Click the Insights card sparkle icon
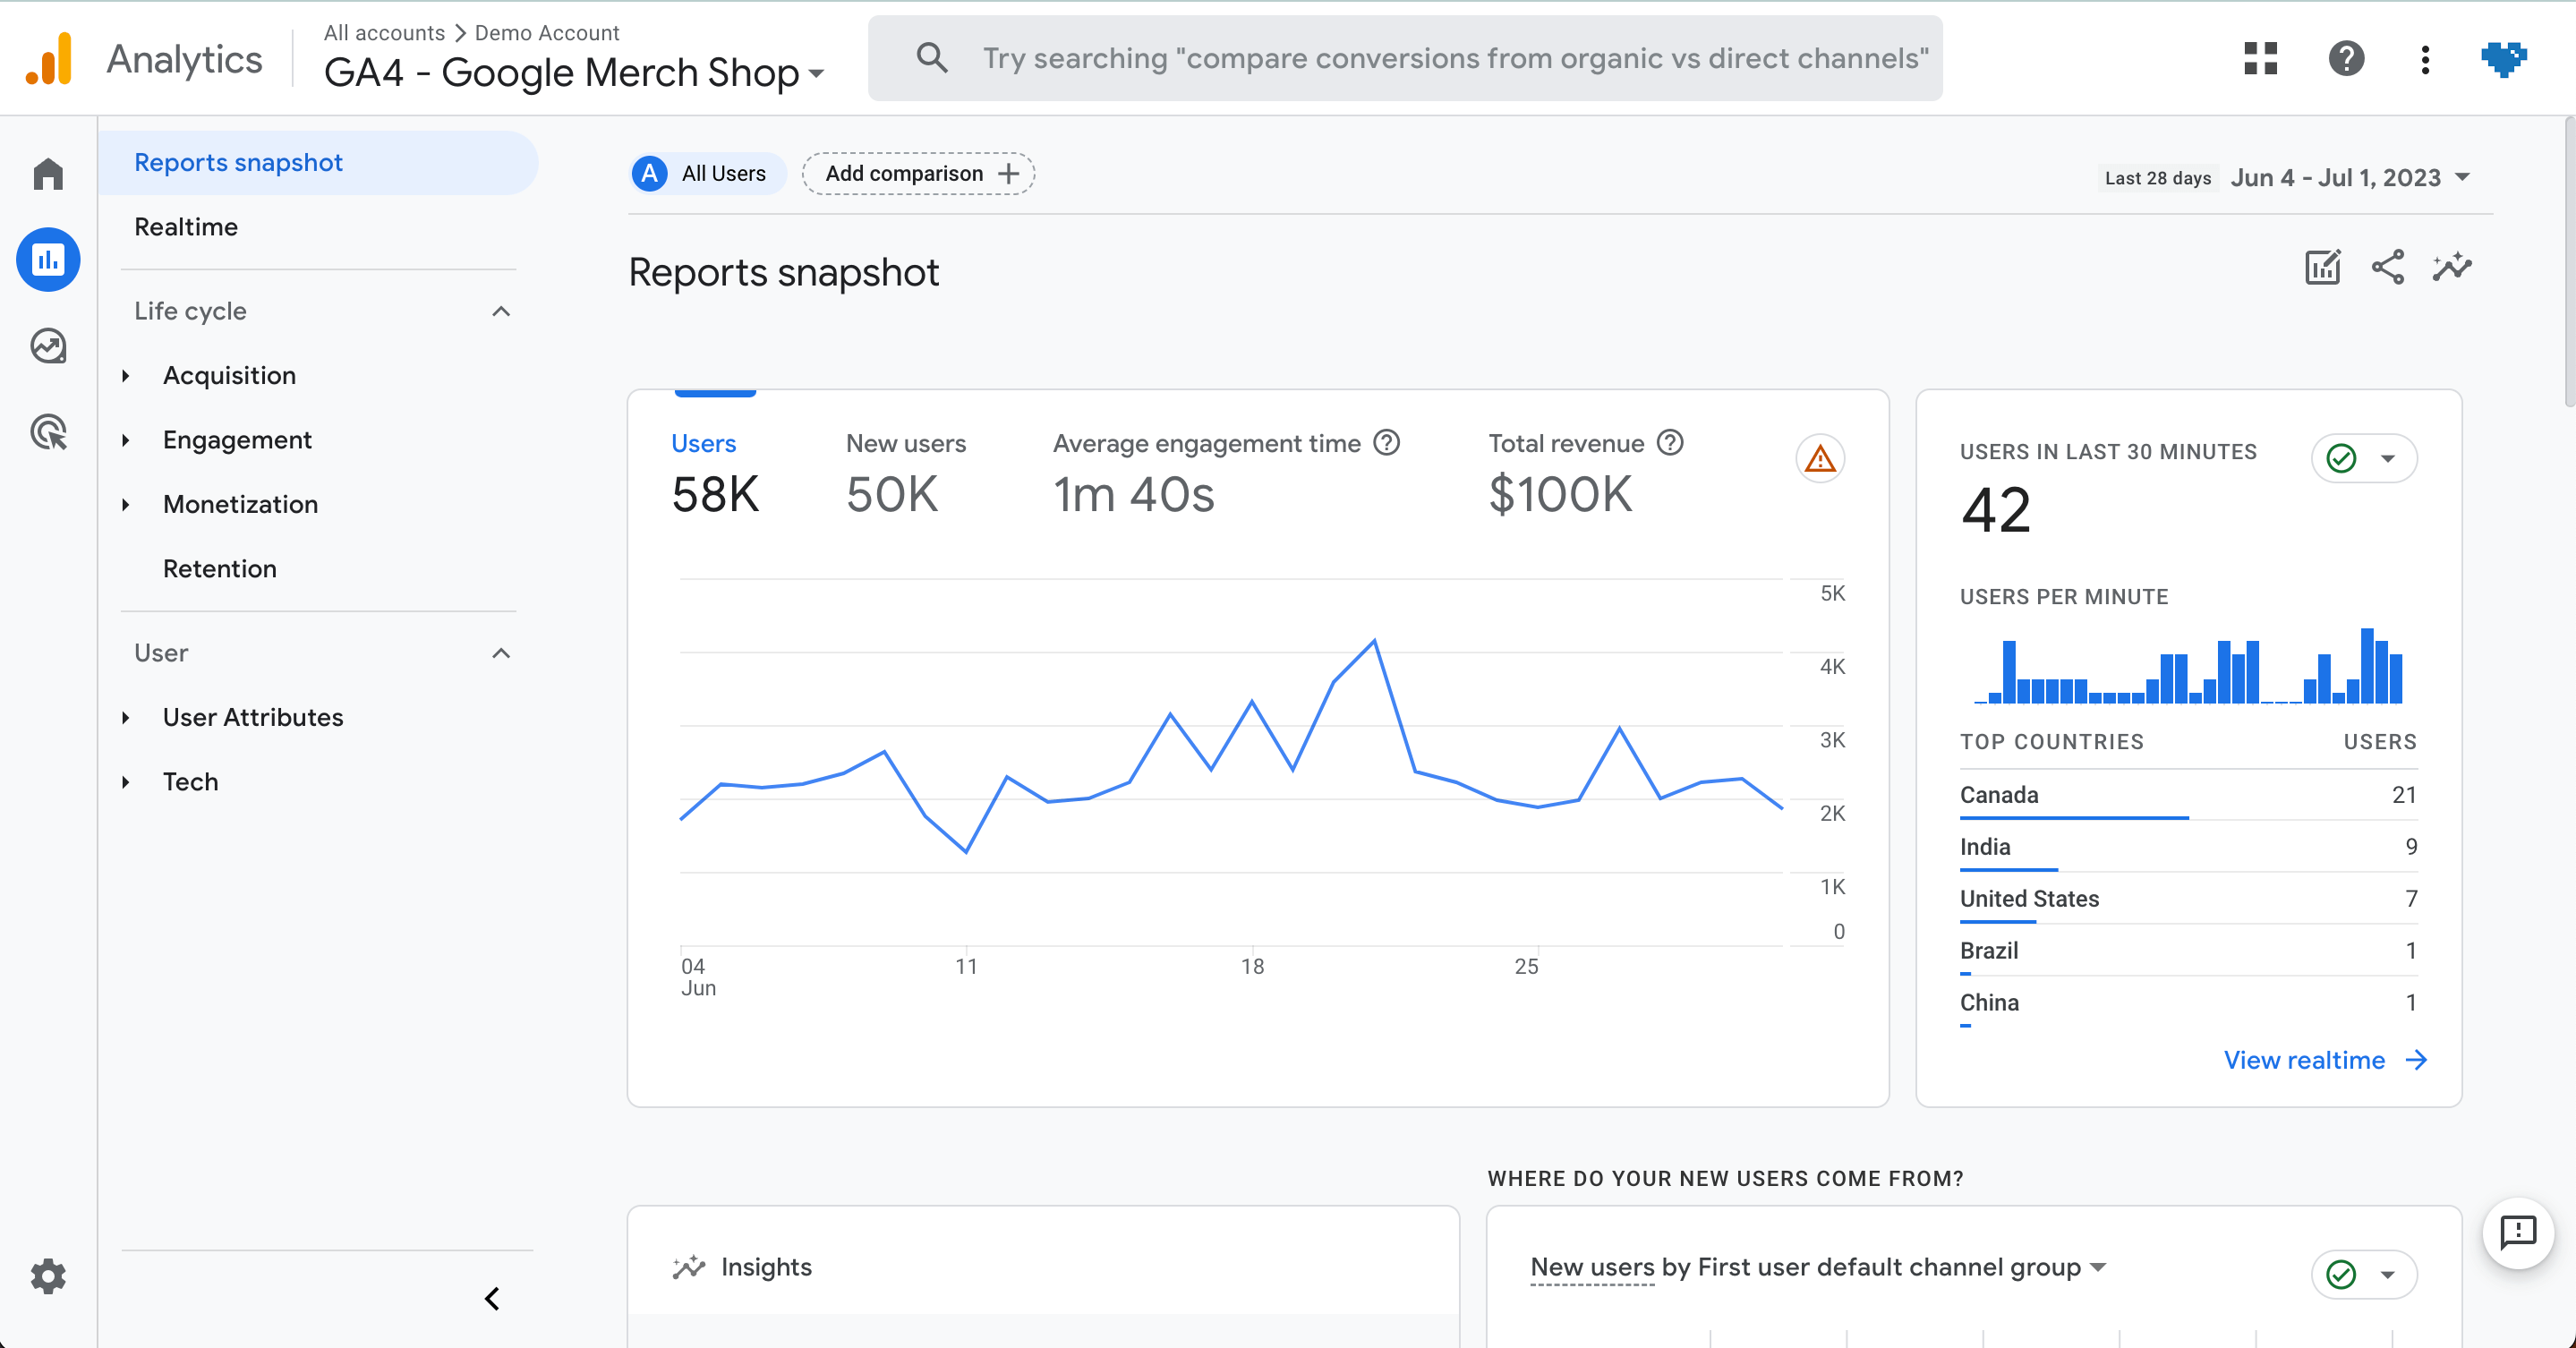Viewport: 2576px width, 1348px height. pyautogui.click(x=689, y=1267)
